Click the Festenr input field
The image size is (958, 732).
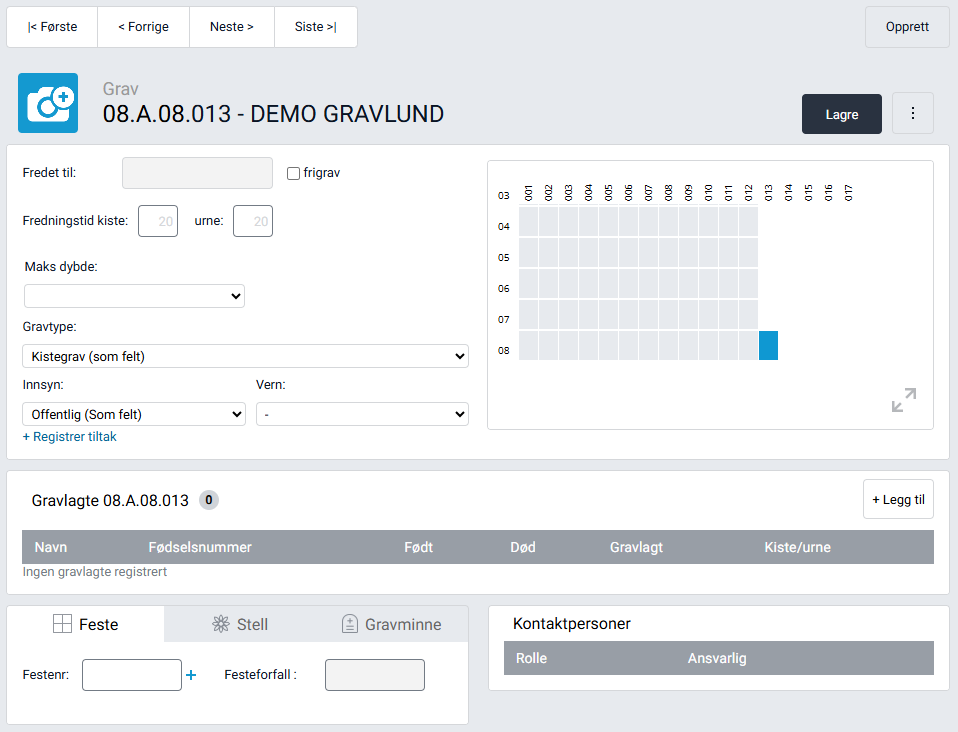(132, 675)
